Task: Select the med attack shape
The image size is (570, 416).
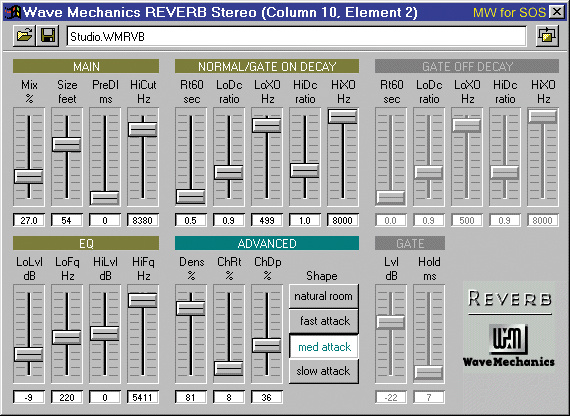Action: click(x=324, y=347)
